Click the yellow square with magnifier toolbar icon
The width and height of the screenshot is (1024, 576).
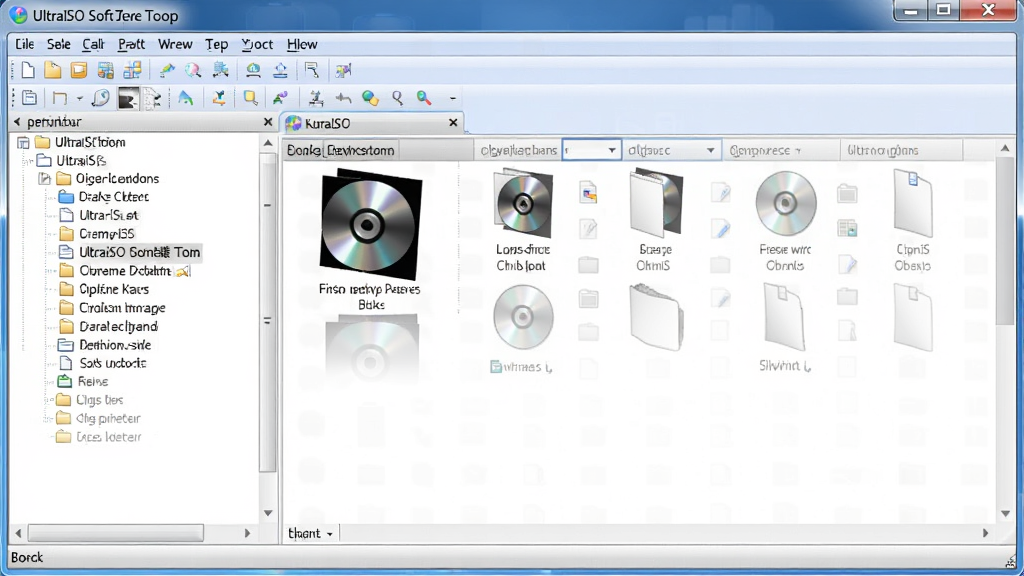point(250,98)
